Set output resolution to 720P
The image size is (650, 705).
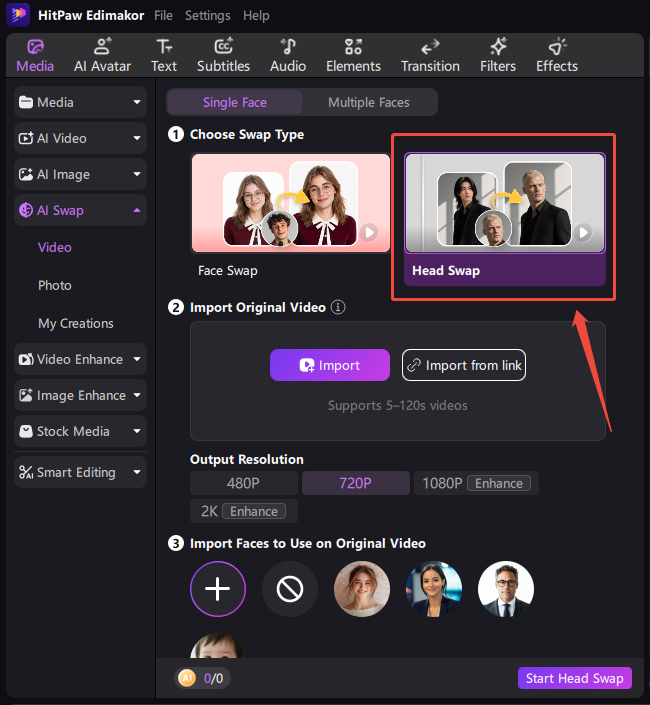click(x=356, y=483)
